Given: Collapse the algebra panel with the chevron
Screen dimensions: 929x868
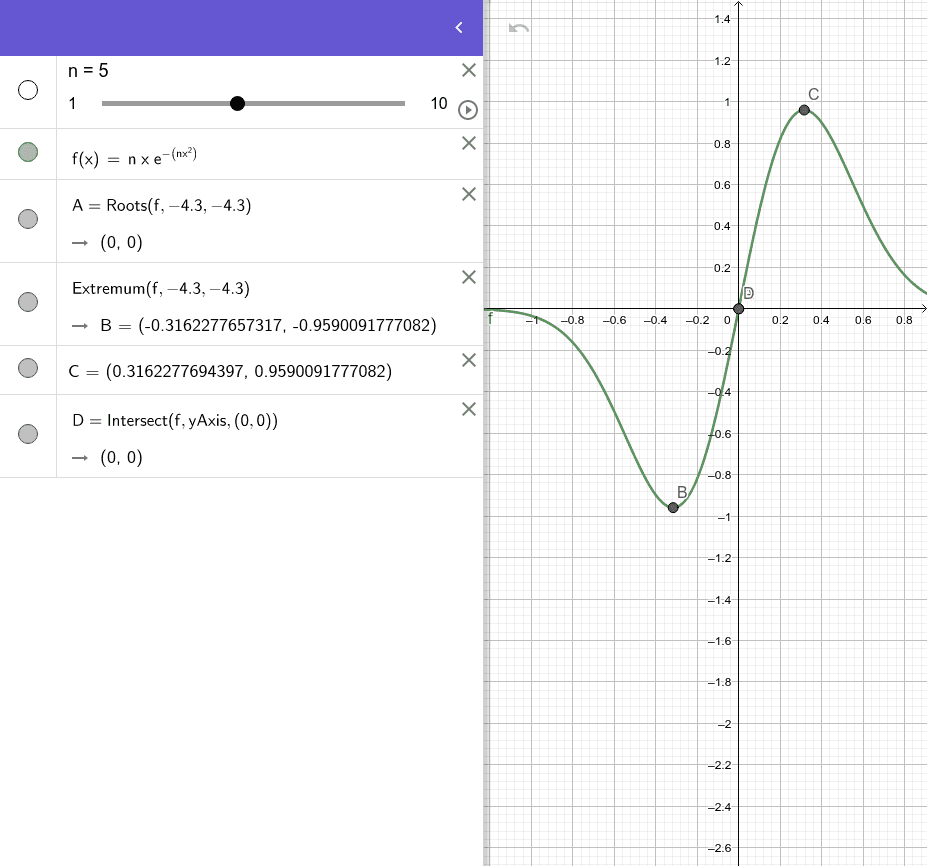Looking at the screenshot, I should (459, 28).
